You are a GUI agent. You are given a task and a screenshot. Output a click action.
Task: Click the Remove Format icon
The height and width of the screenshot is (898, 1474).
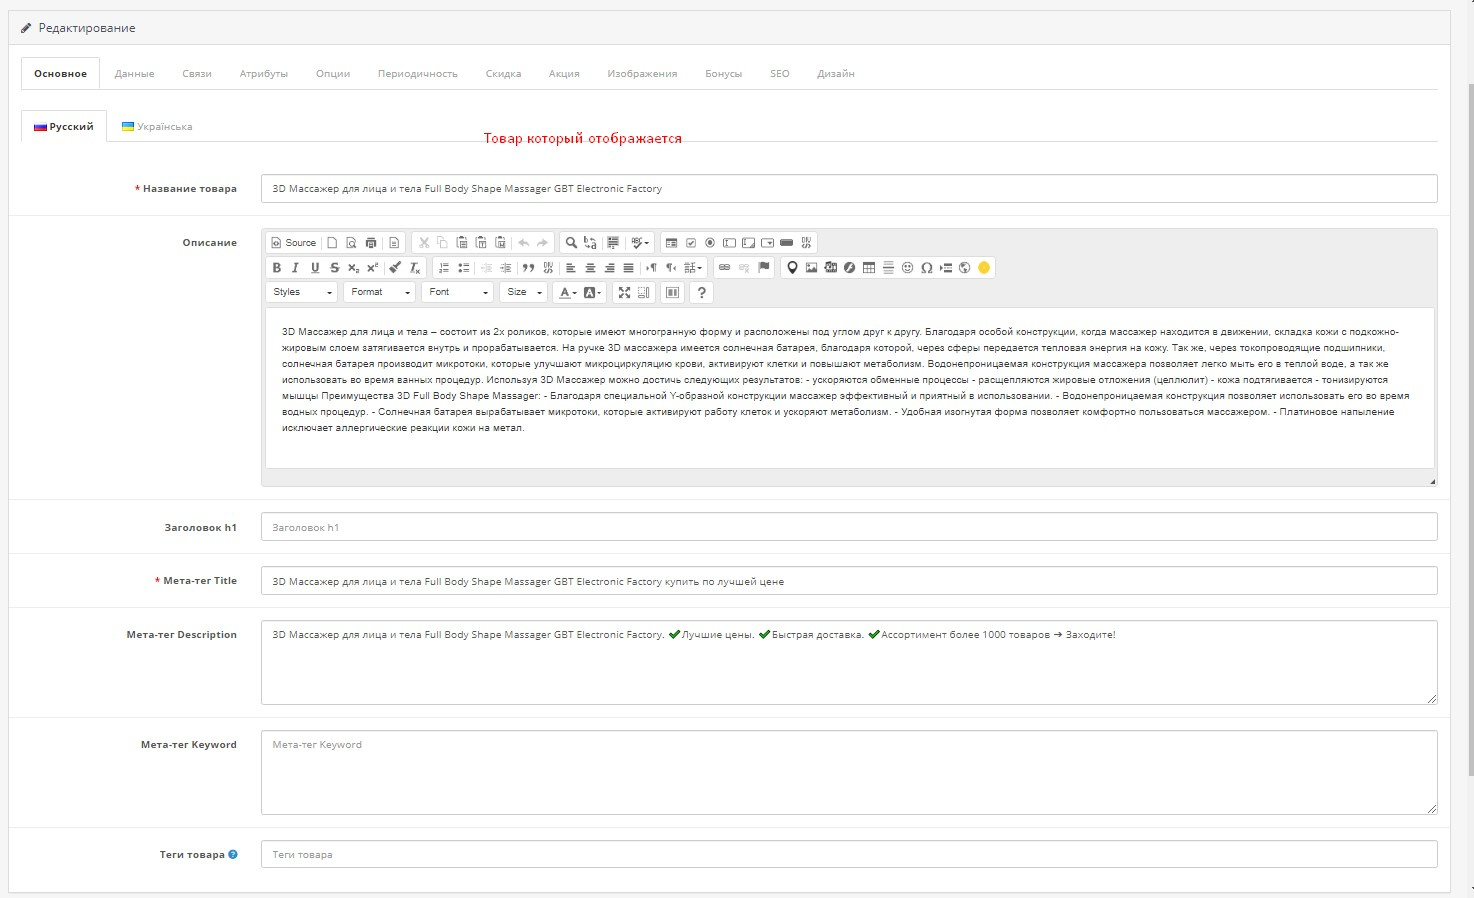pyautogui.click(x=415, y=268)
